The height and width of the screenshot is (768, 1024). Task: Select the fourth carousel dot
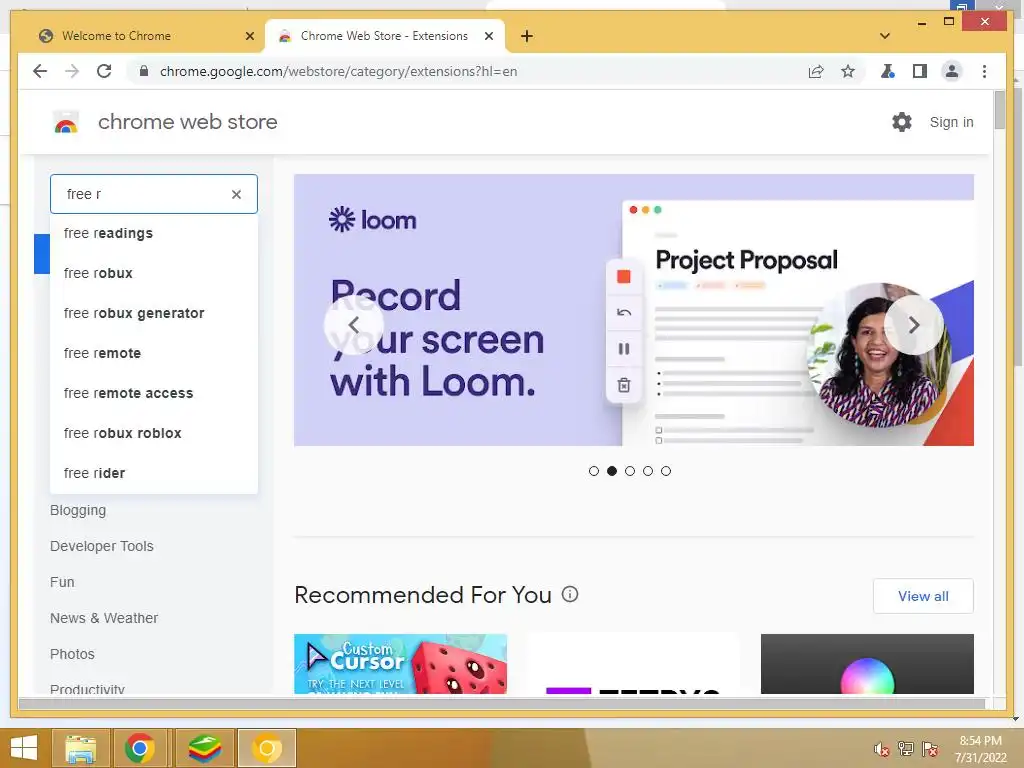click(x=648, y=471)
